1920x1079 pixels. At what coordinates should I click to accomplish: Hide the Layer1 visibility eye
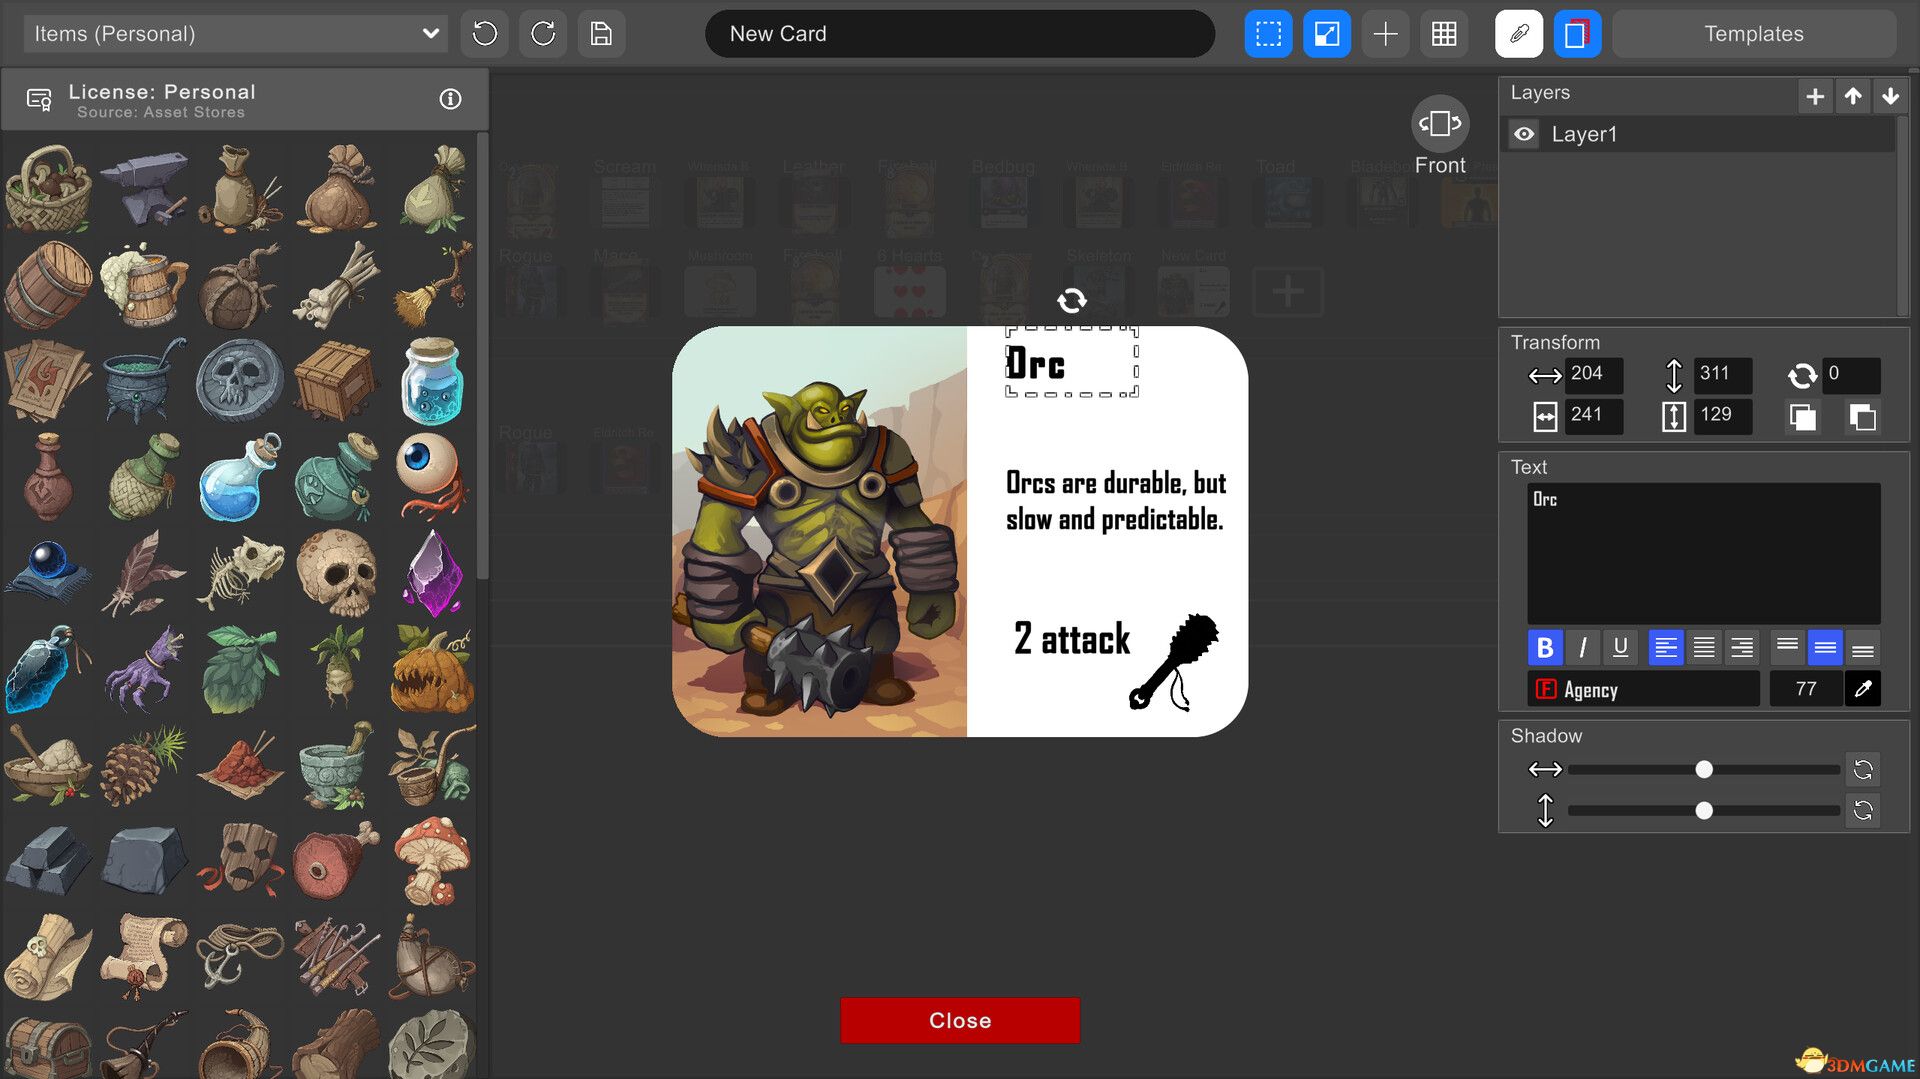pyautogui.click(x=1523, y=134)
